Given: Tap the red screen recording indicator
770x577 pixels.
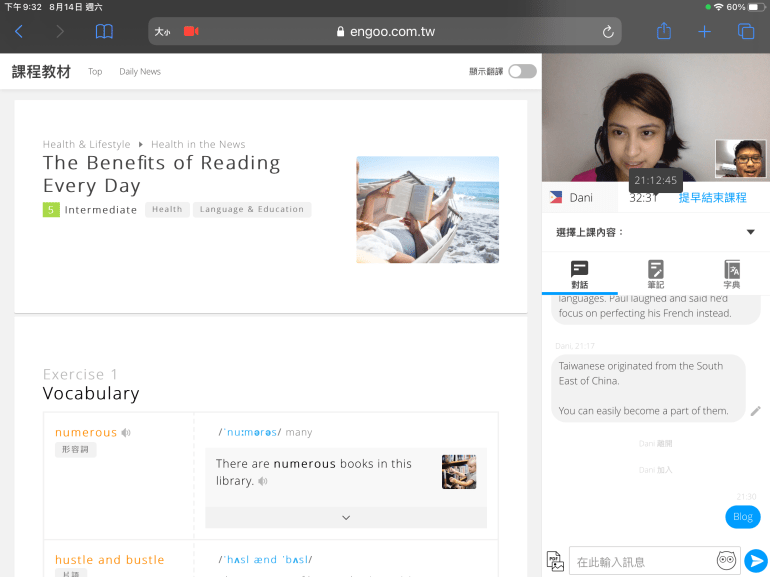Looking at the screenshot, I should point(191,32).
